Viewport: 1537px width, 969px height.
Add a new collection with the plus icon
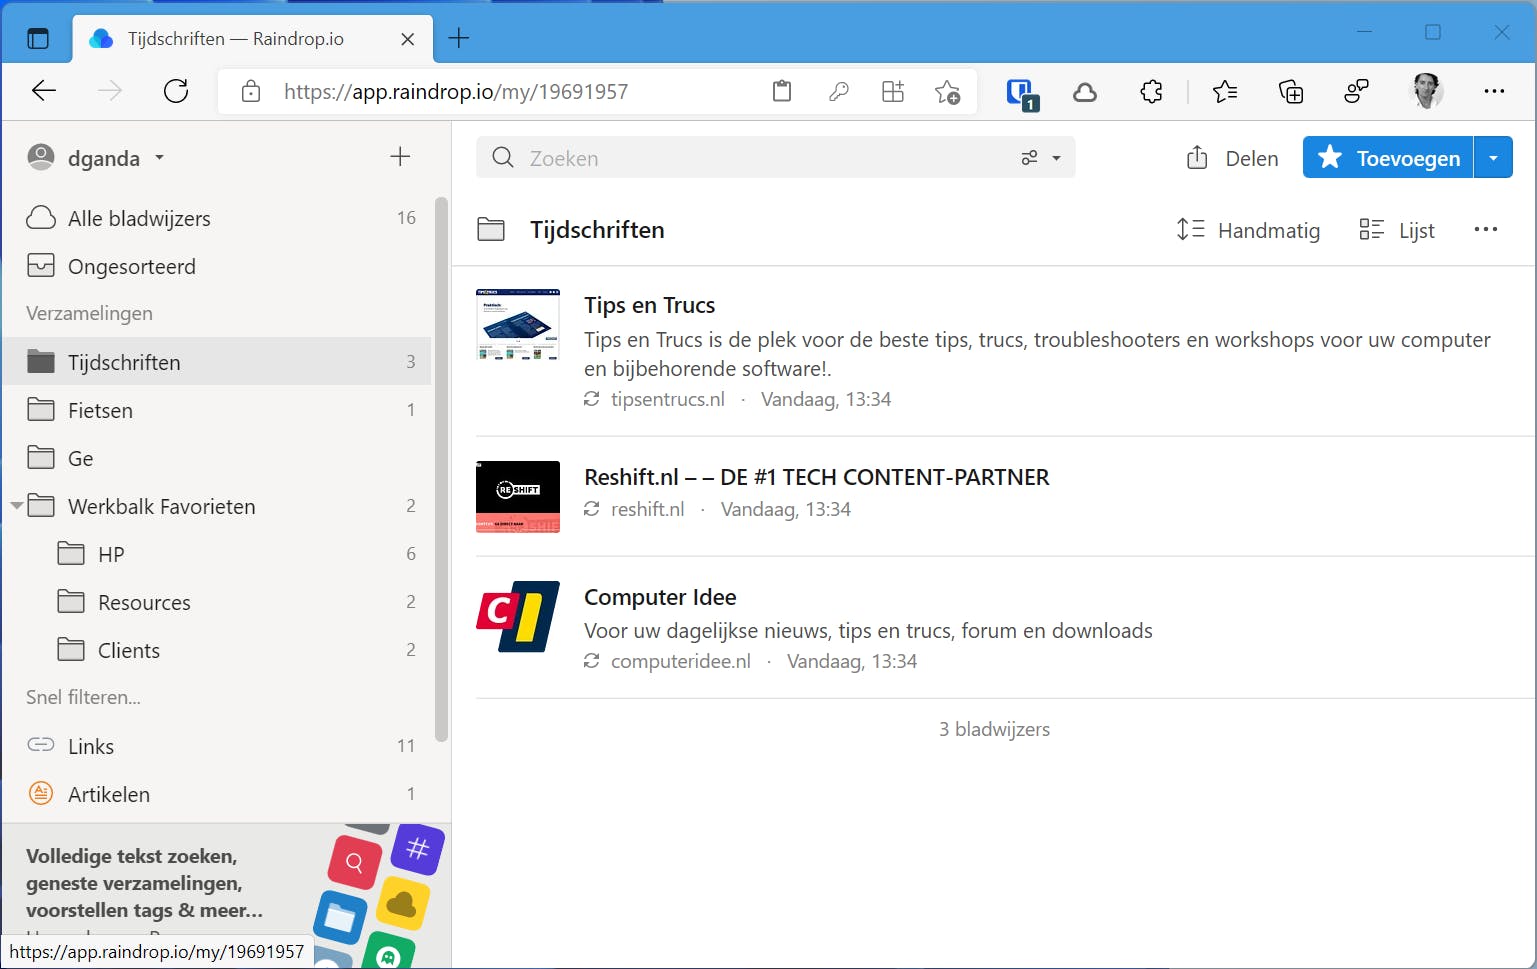pos(400,157)
